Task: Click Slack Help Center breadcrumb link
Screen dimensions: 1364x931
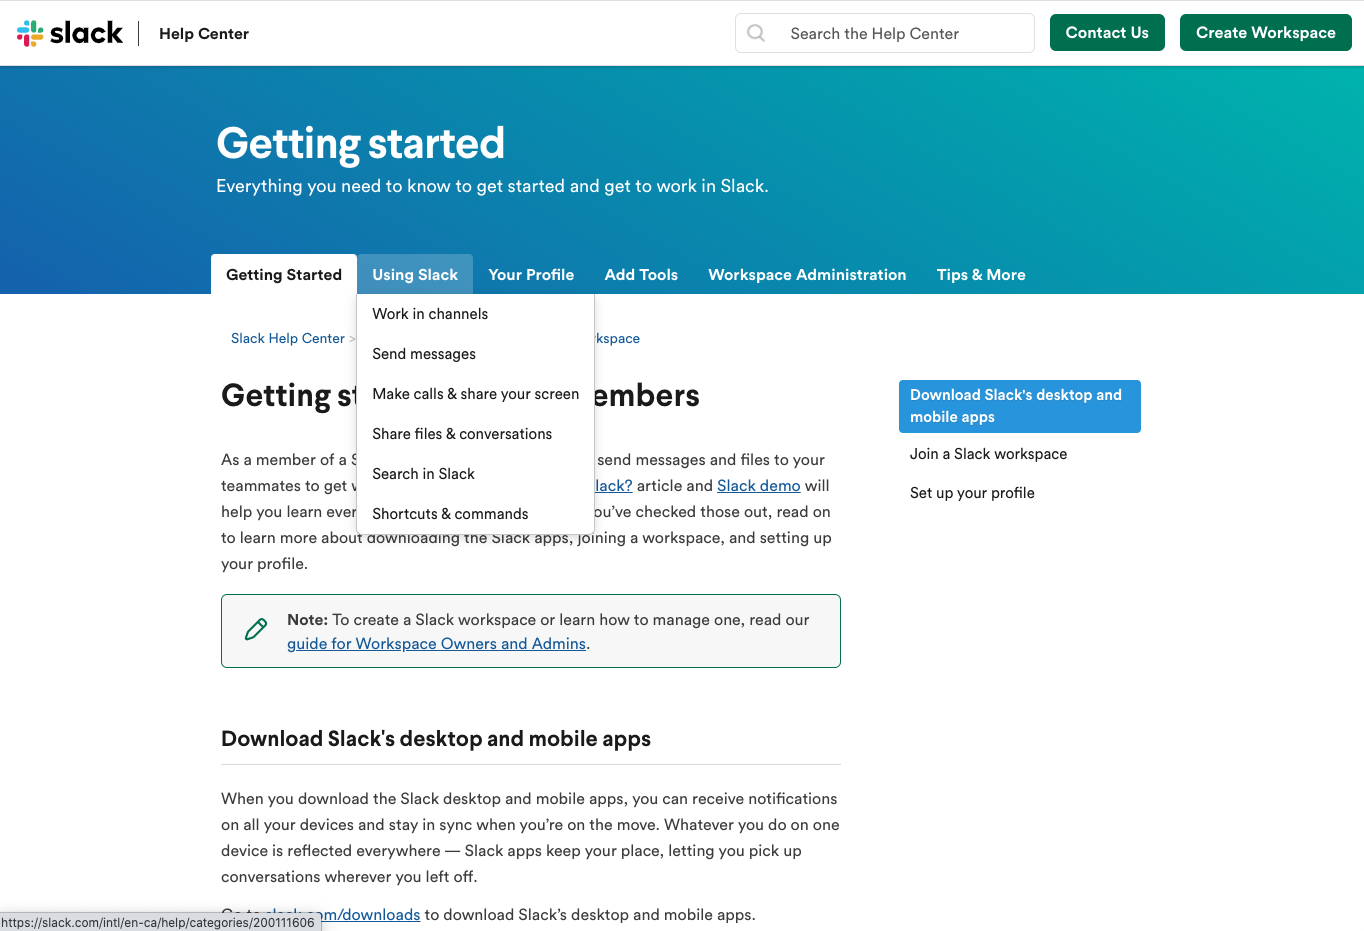Action: 288,338
